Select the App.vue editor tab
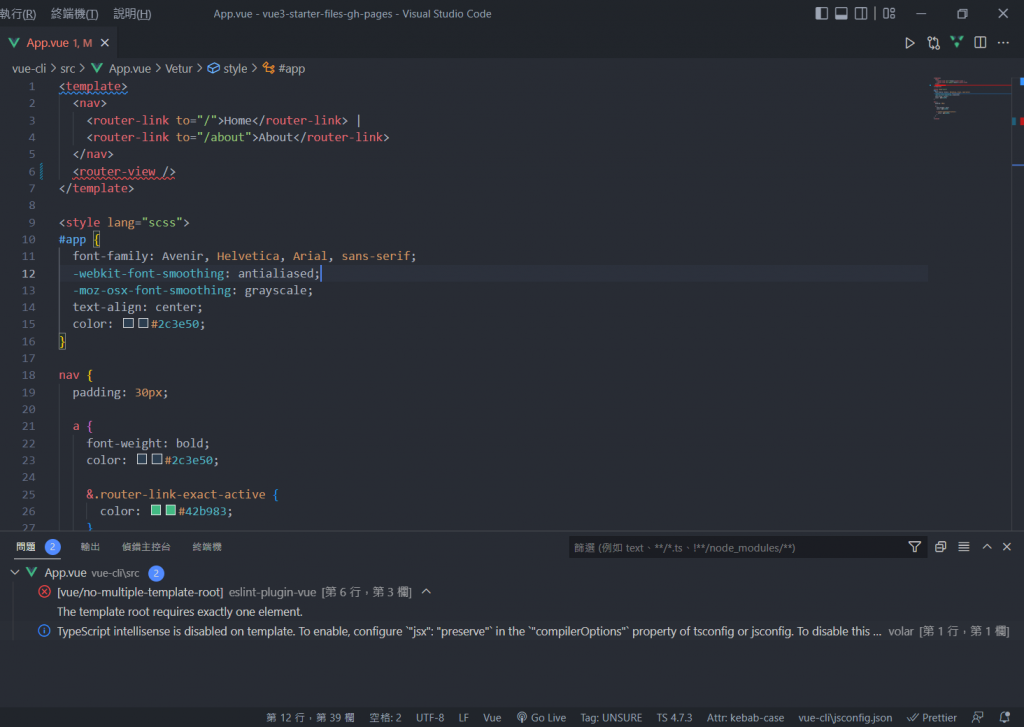The width and height of the screenshot is (1024, 727). pyautogui.click(x=58, y=42)
